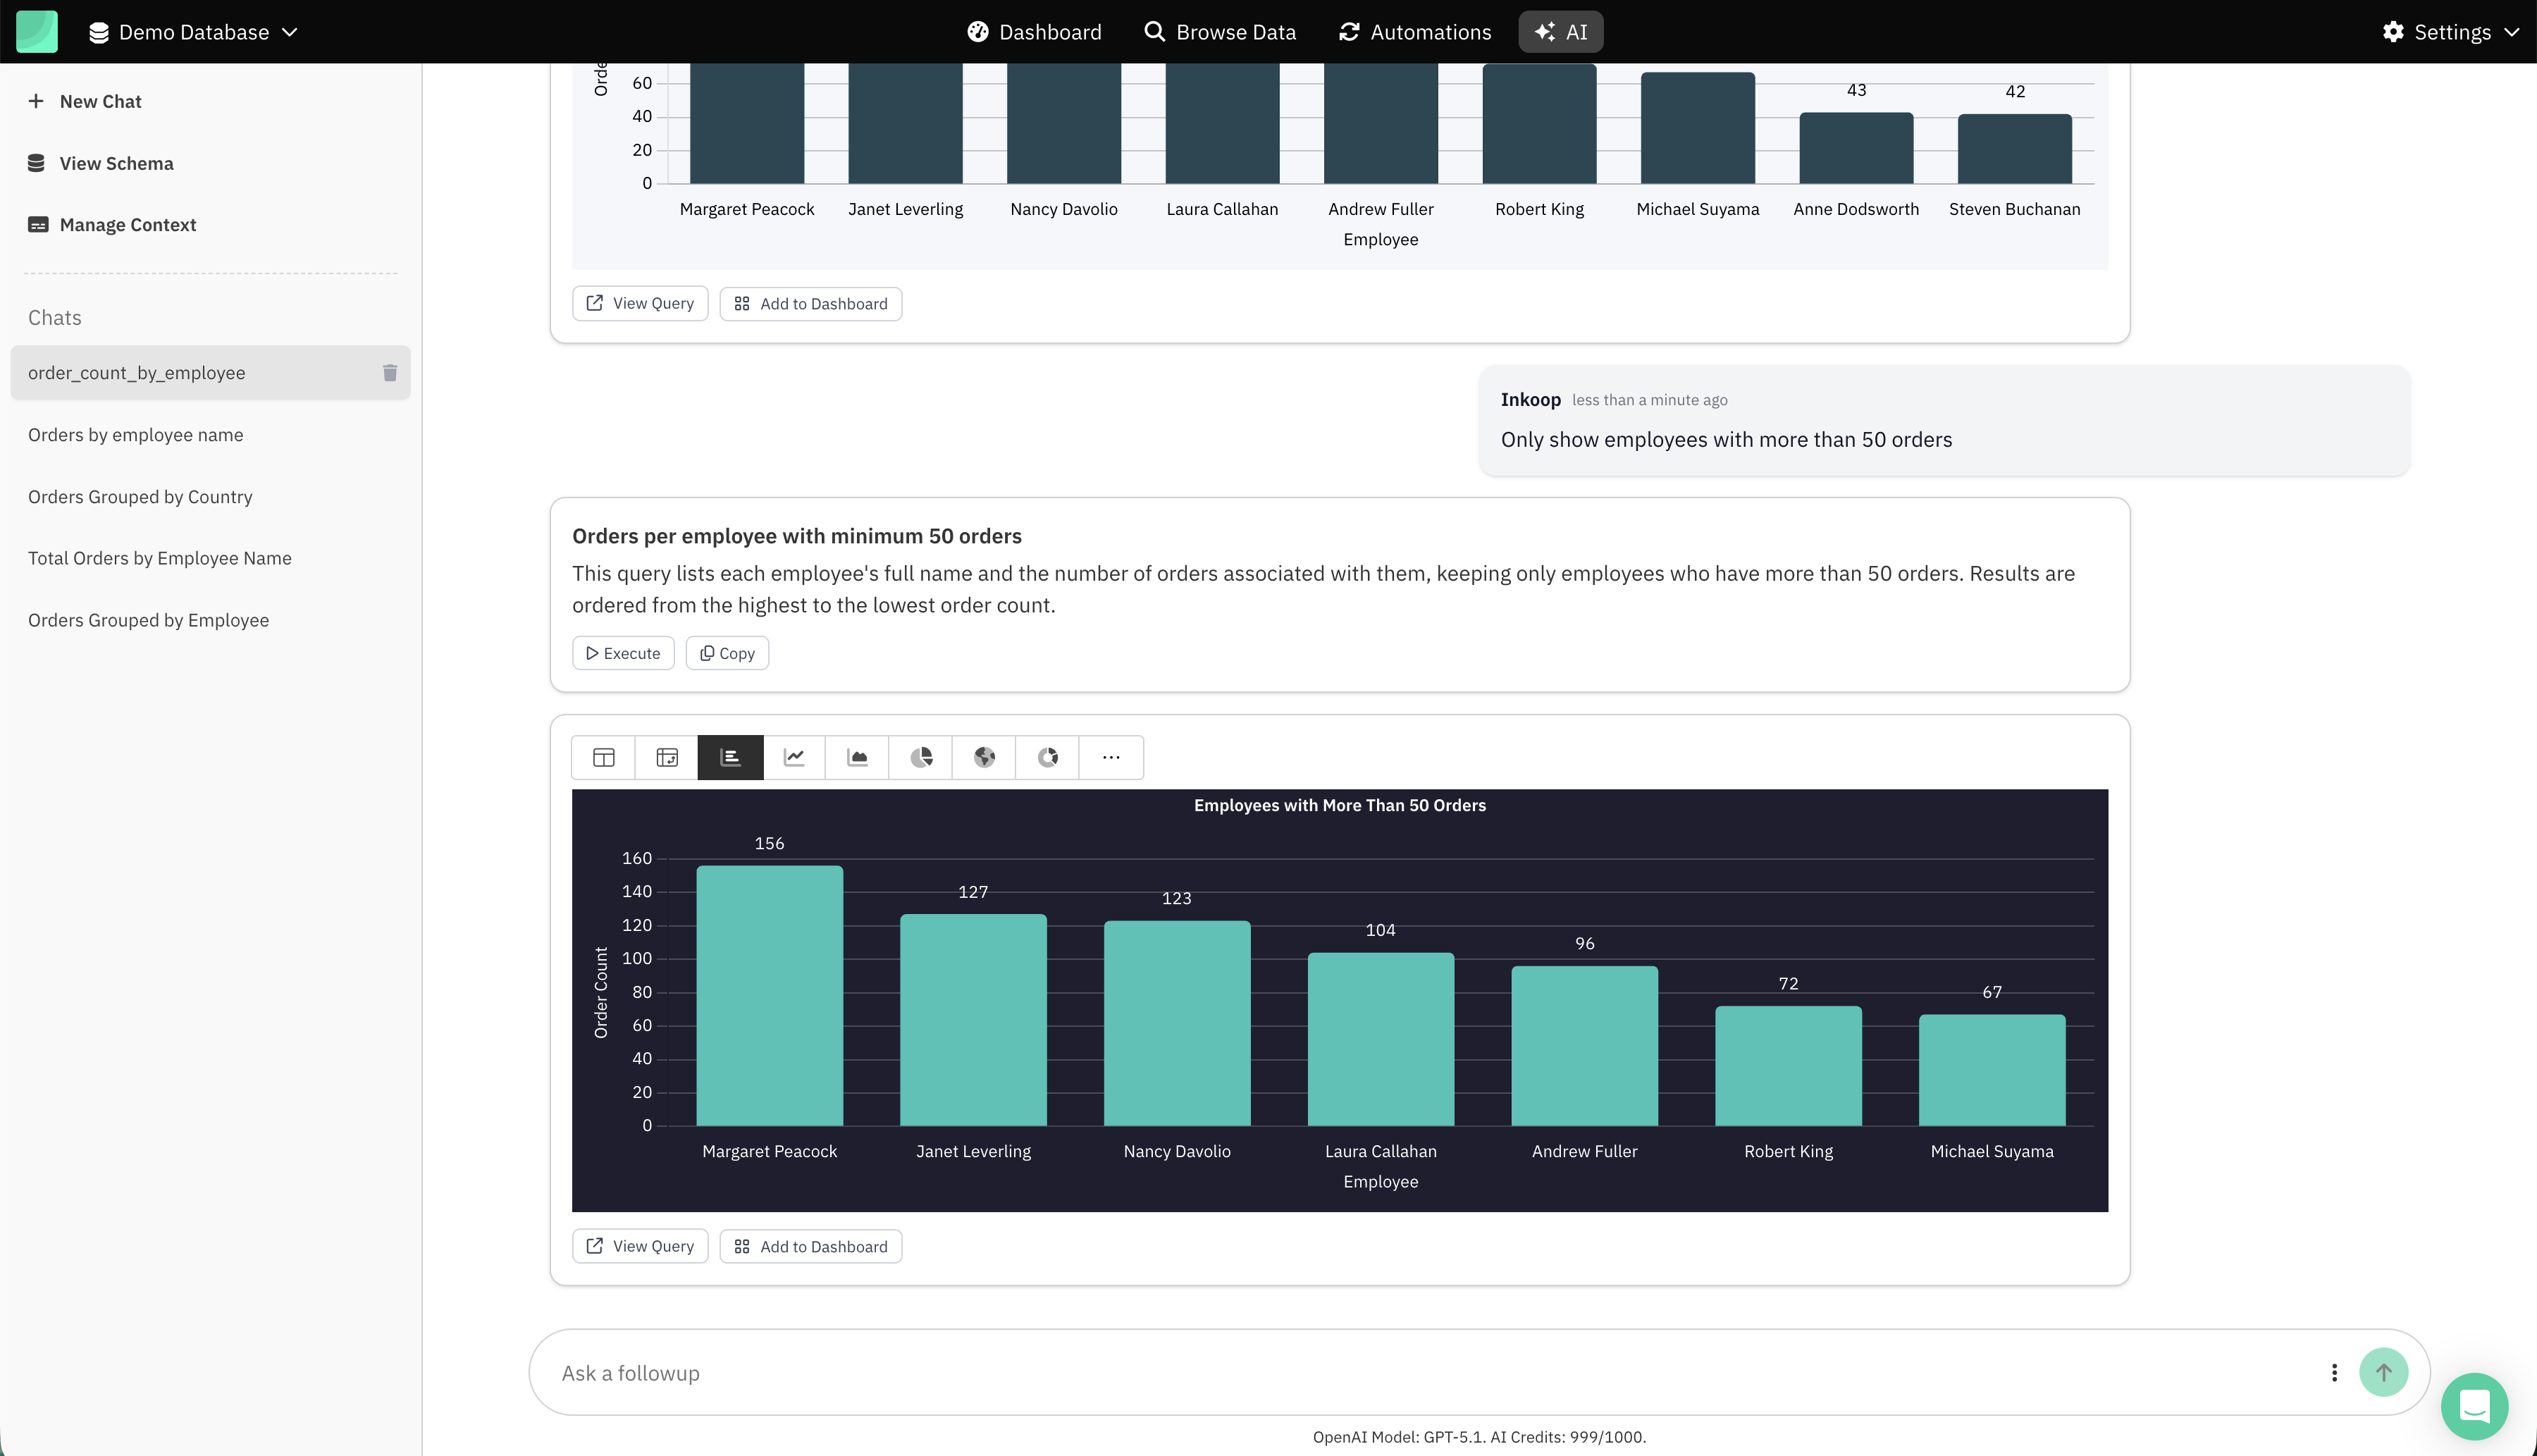Open the Browse Data tab
2537x1456 pixels.
(1220, 32)
